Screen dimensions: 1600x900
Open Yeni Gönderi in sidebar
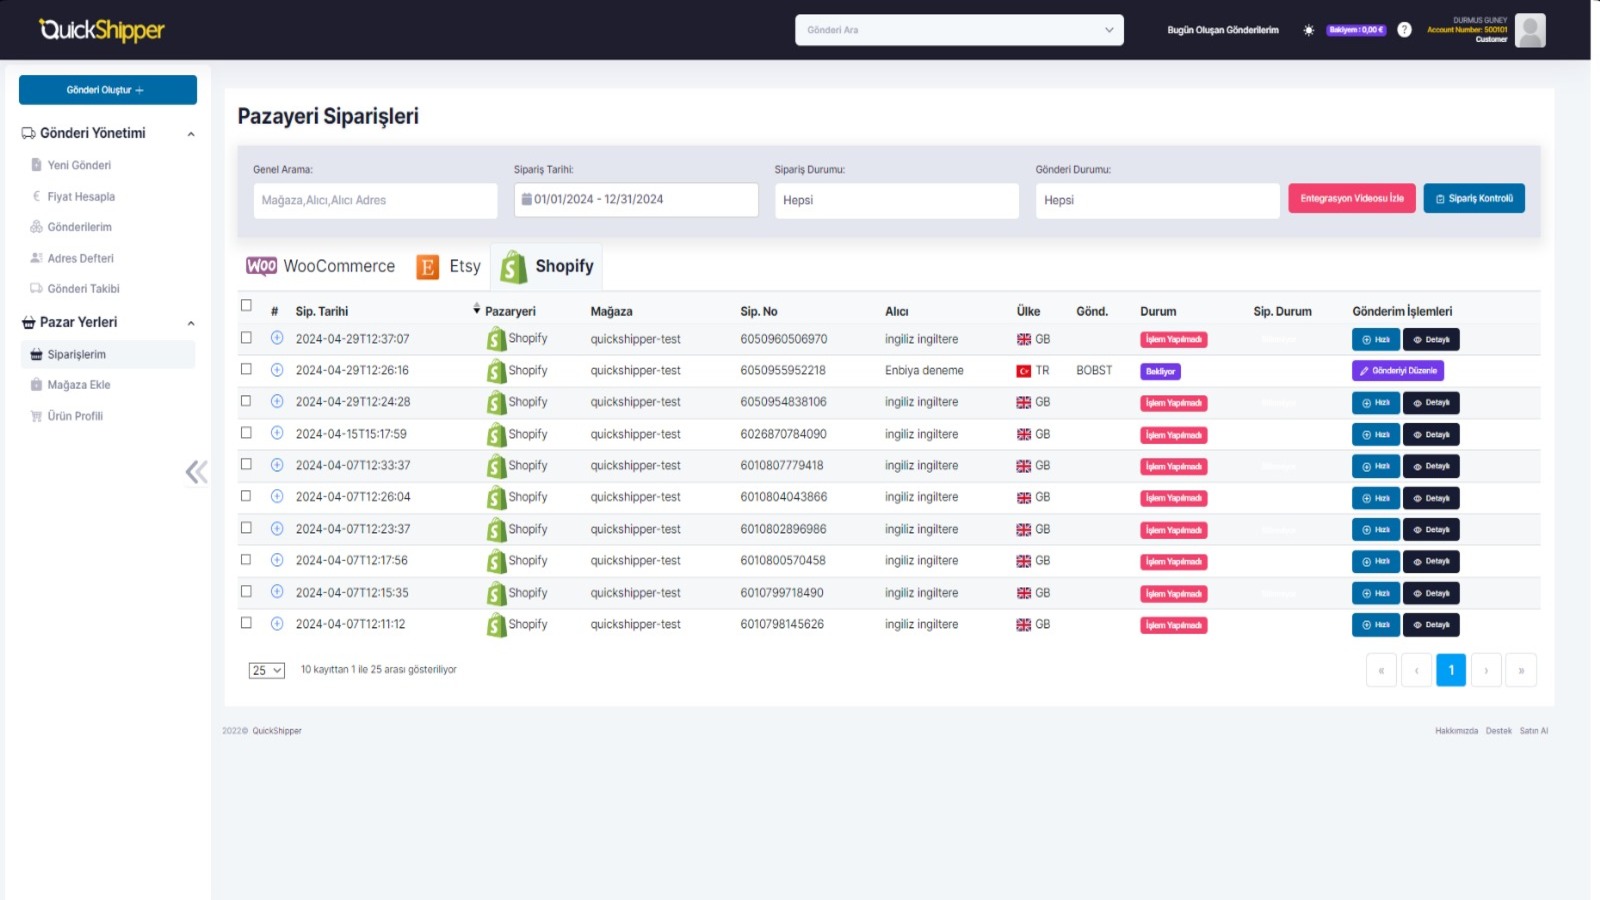(x=79, y=165)
